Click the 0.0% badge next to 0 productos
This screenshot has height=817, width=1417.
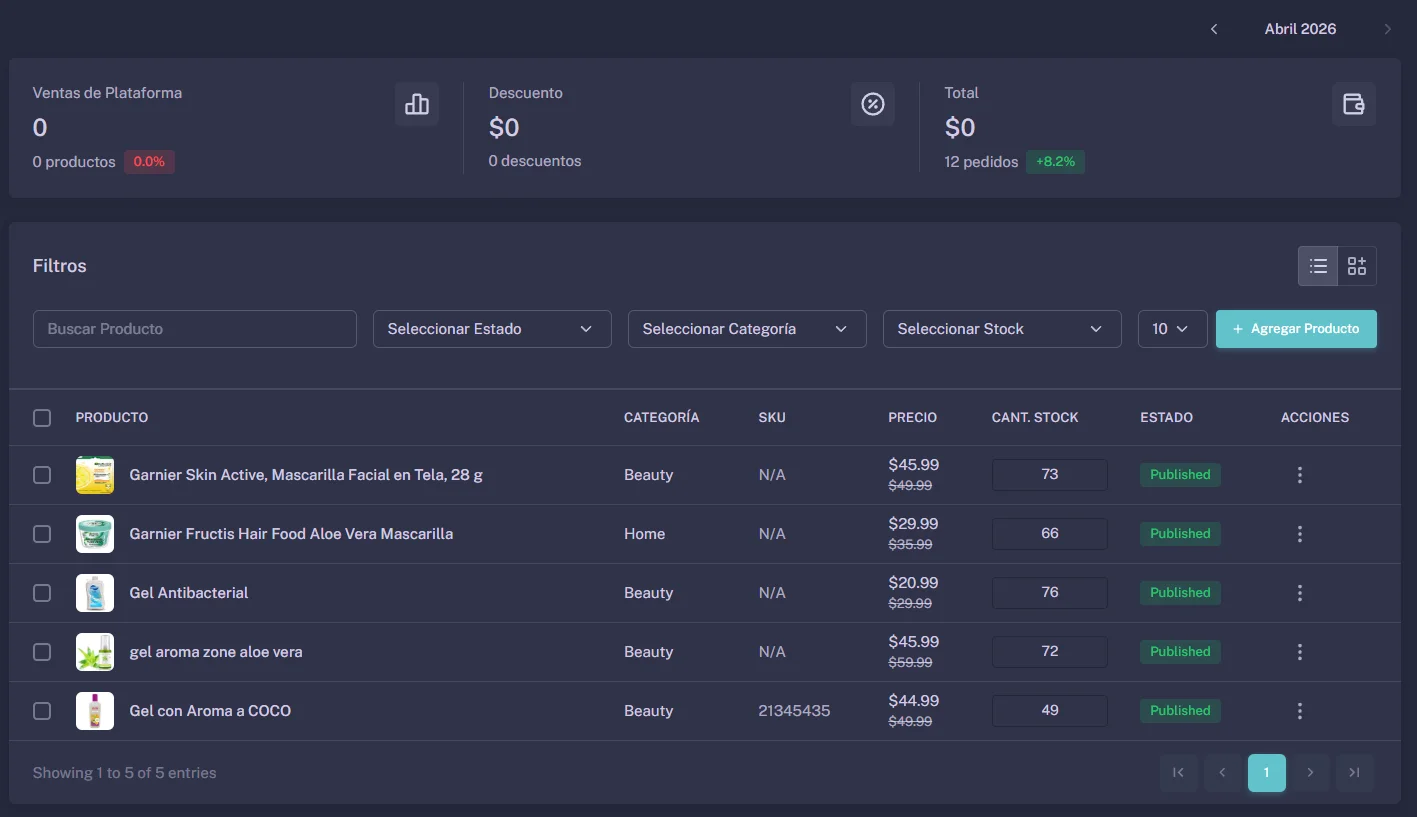(149, 162)
